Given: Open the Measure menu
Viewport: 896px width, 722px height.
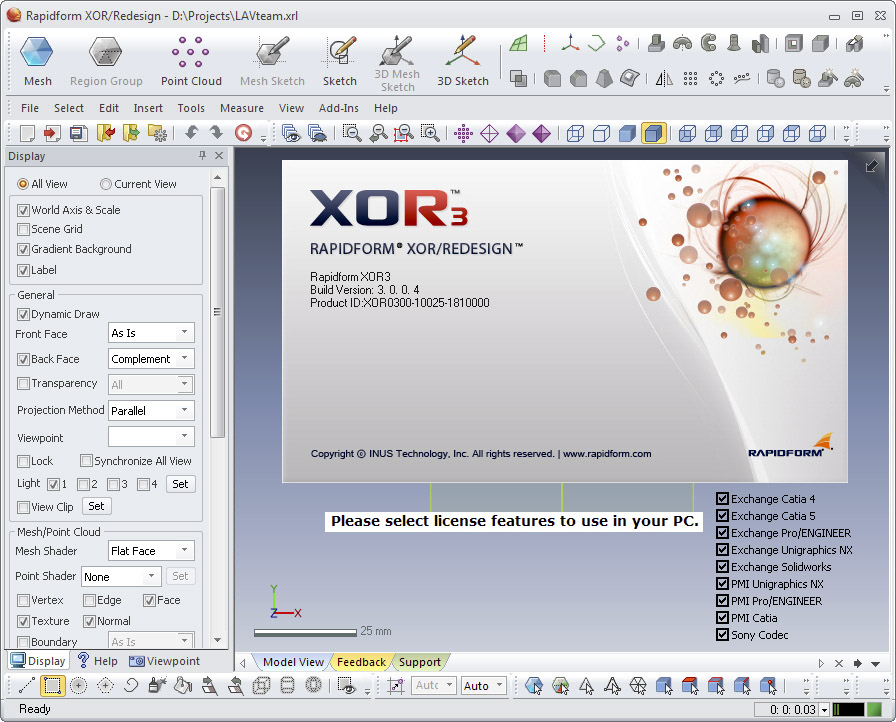Looking at the screenshot, I should click(242, 108).
